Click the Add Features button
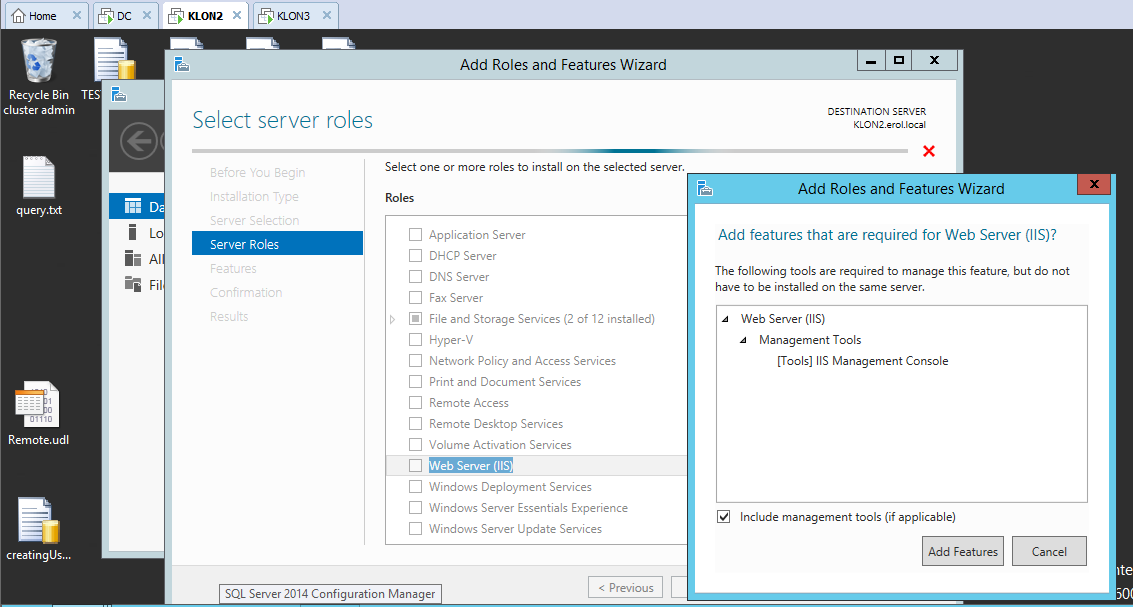 962,551
